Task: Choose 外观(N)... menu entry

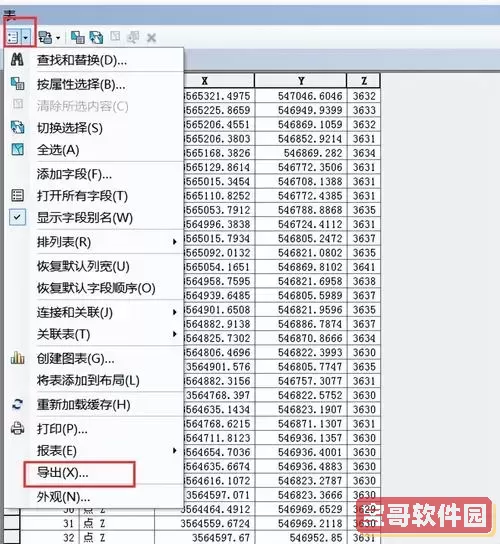Action: (94, 497)
